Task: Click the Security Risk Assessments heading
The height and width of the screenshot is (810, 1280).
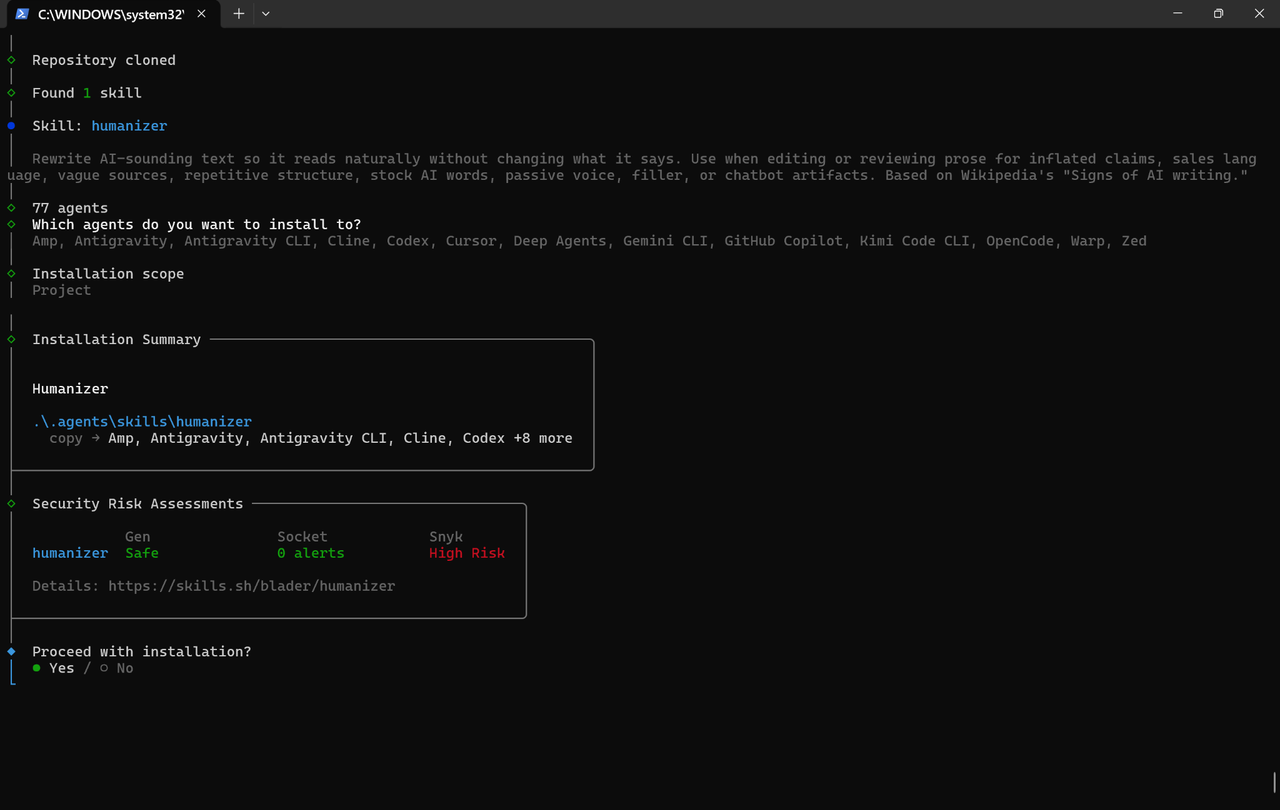Action: (x=138, y=504)
